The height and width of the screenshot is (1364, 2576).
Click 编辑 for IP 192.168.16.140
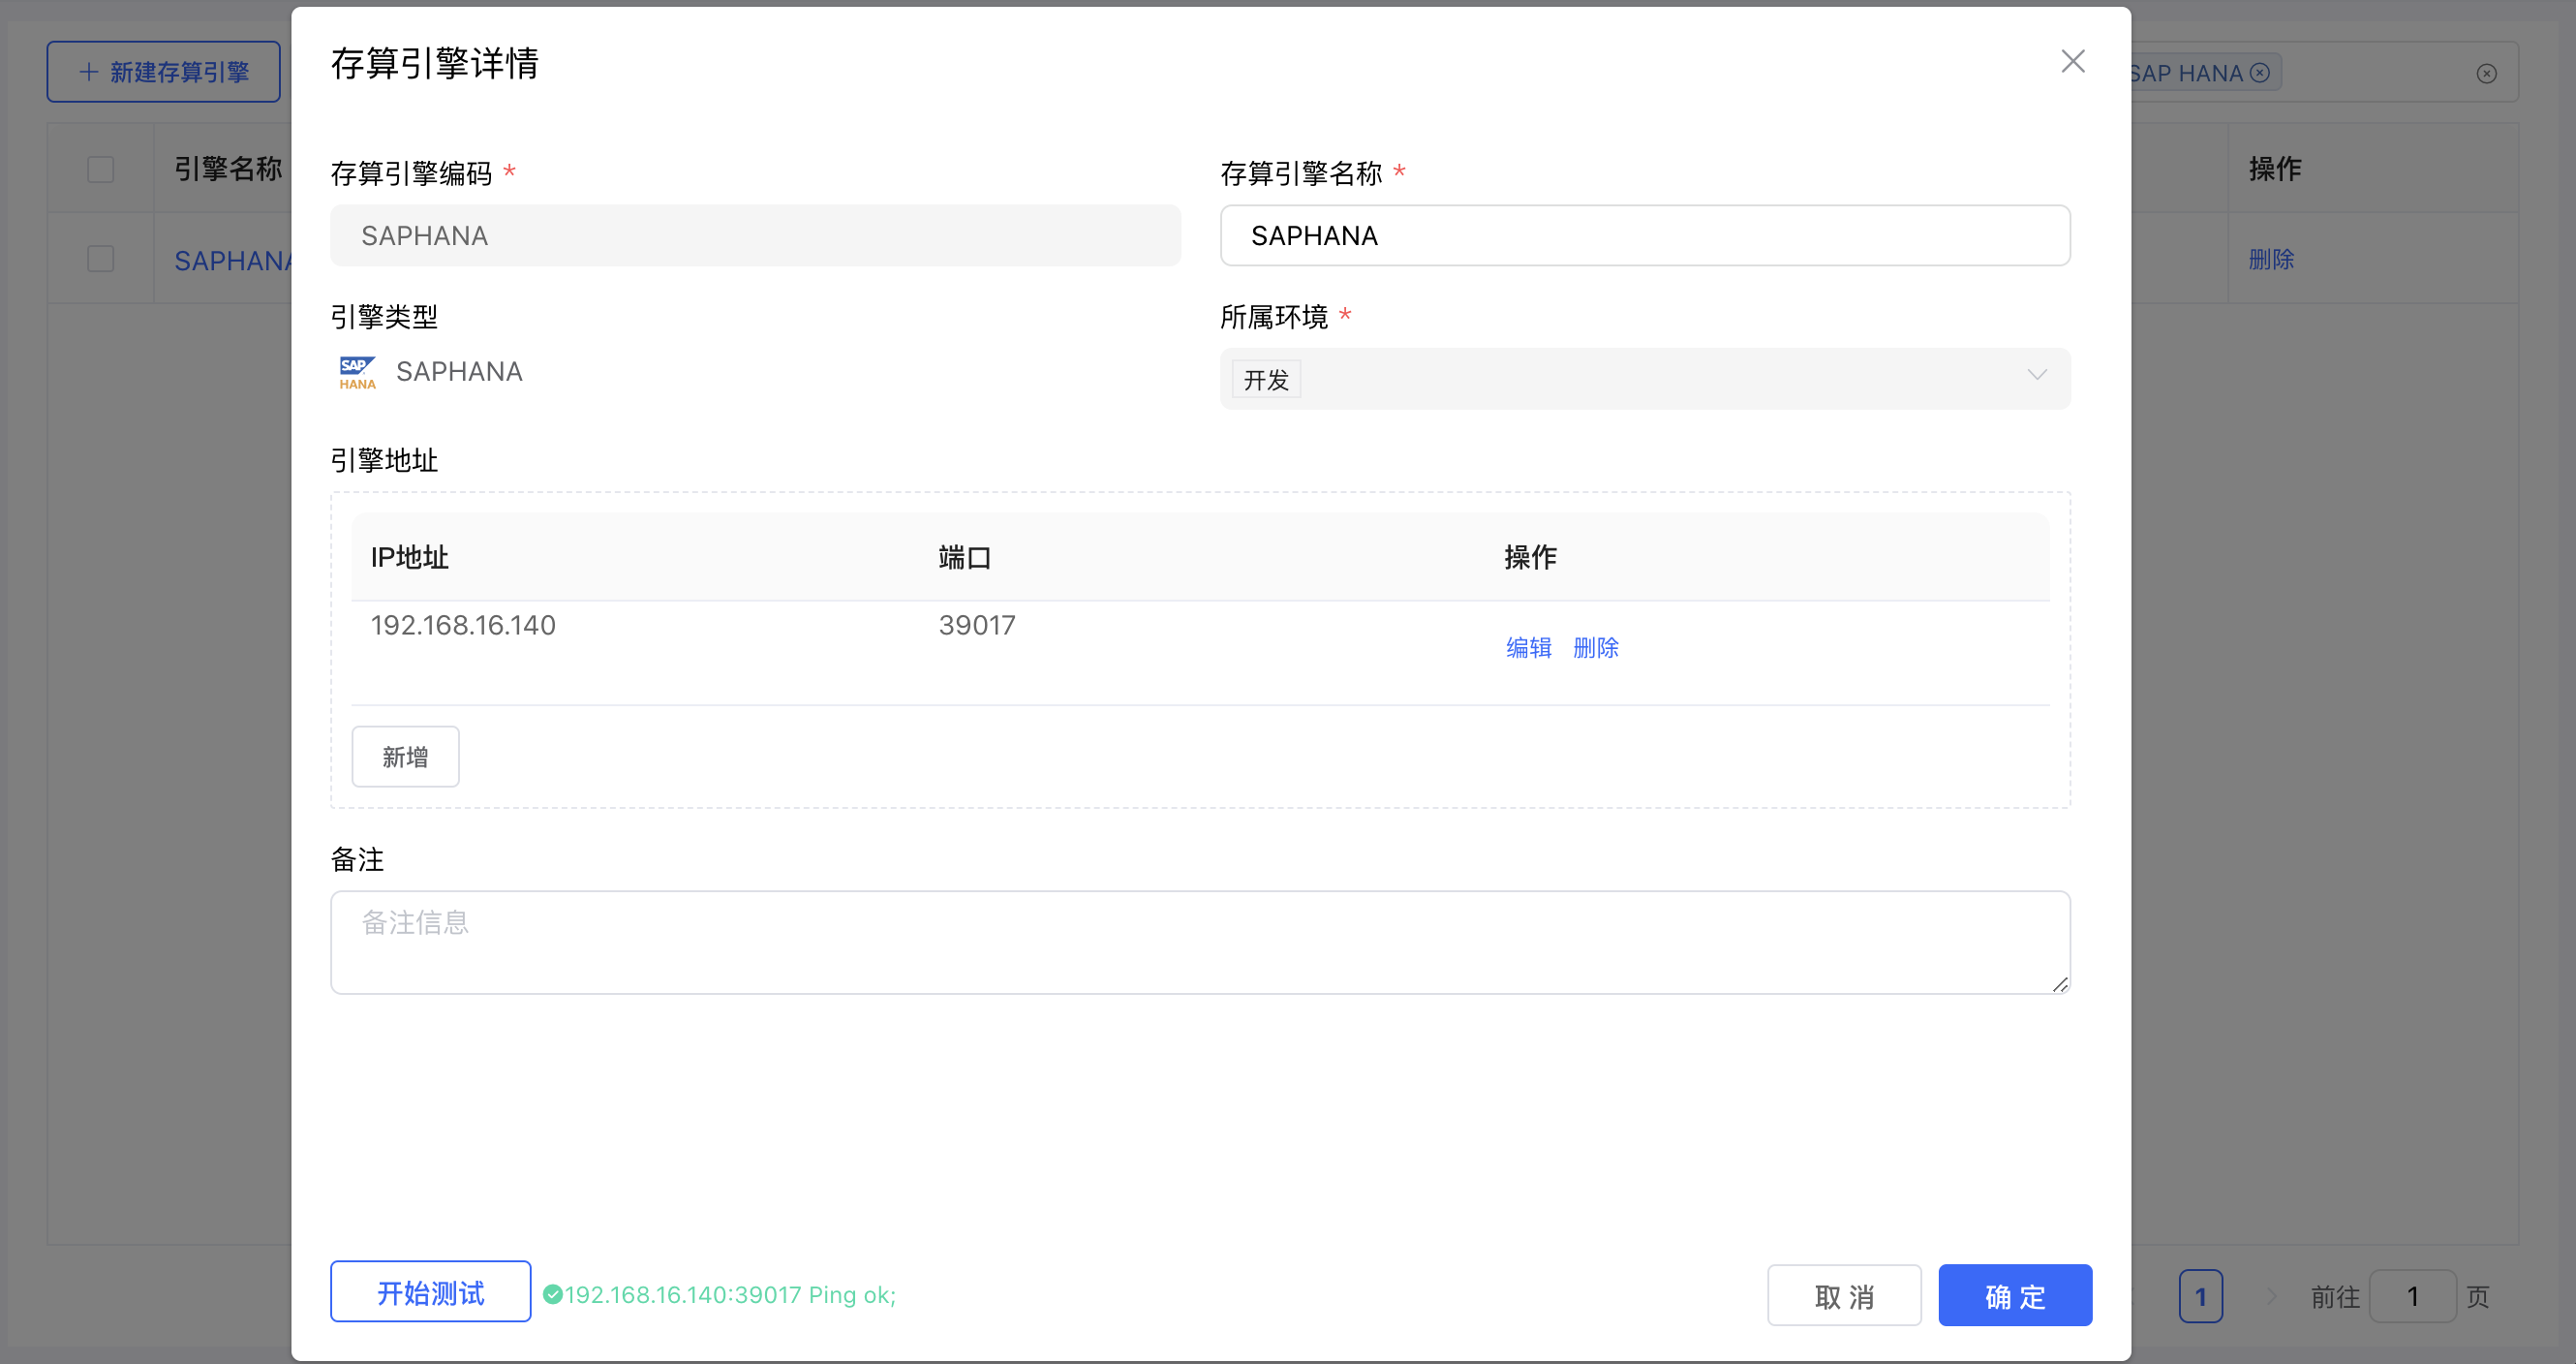pos(1528,647)
